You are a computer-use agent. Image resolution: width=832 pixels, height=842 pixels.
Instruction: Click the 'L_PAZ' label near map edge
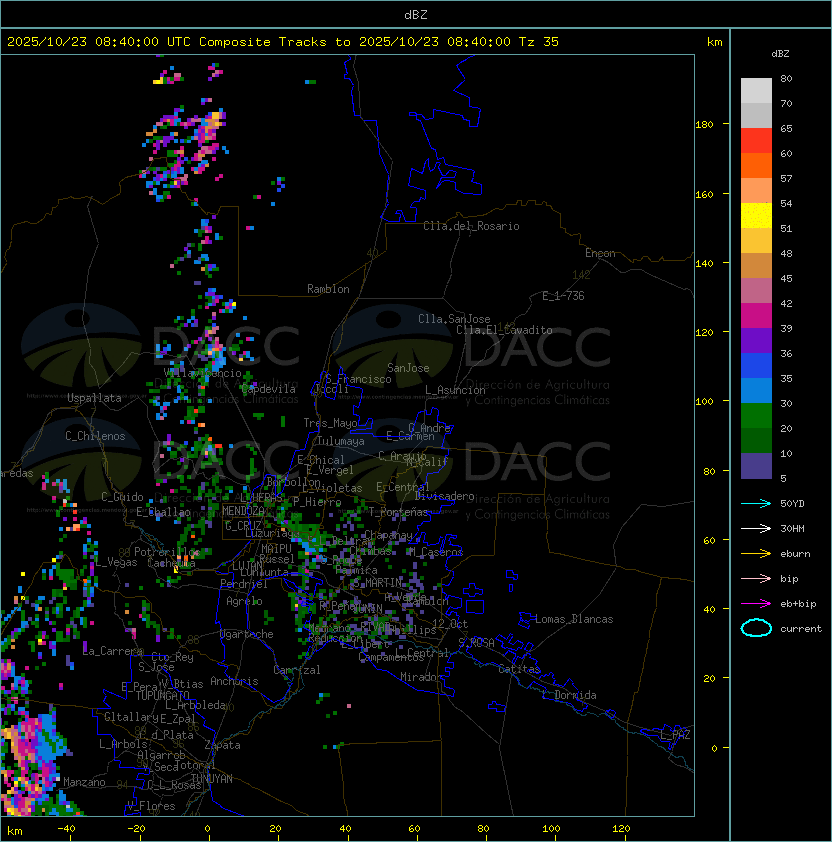click(675, 734)
